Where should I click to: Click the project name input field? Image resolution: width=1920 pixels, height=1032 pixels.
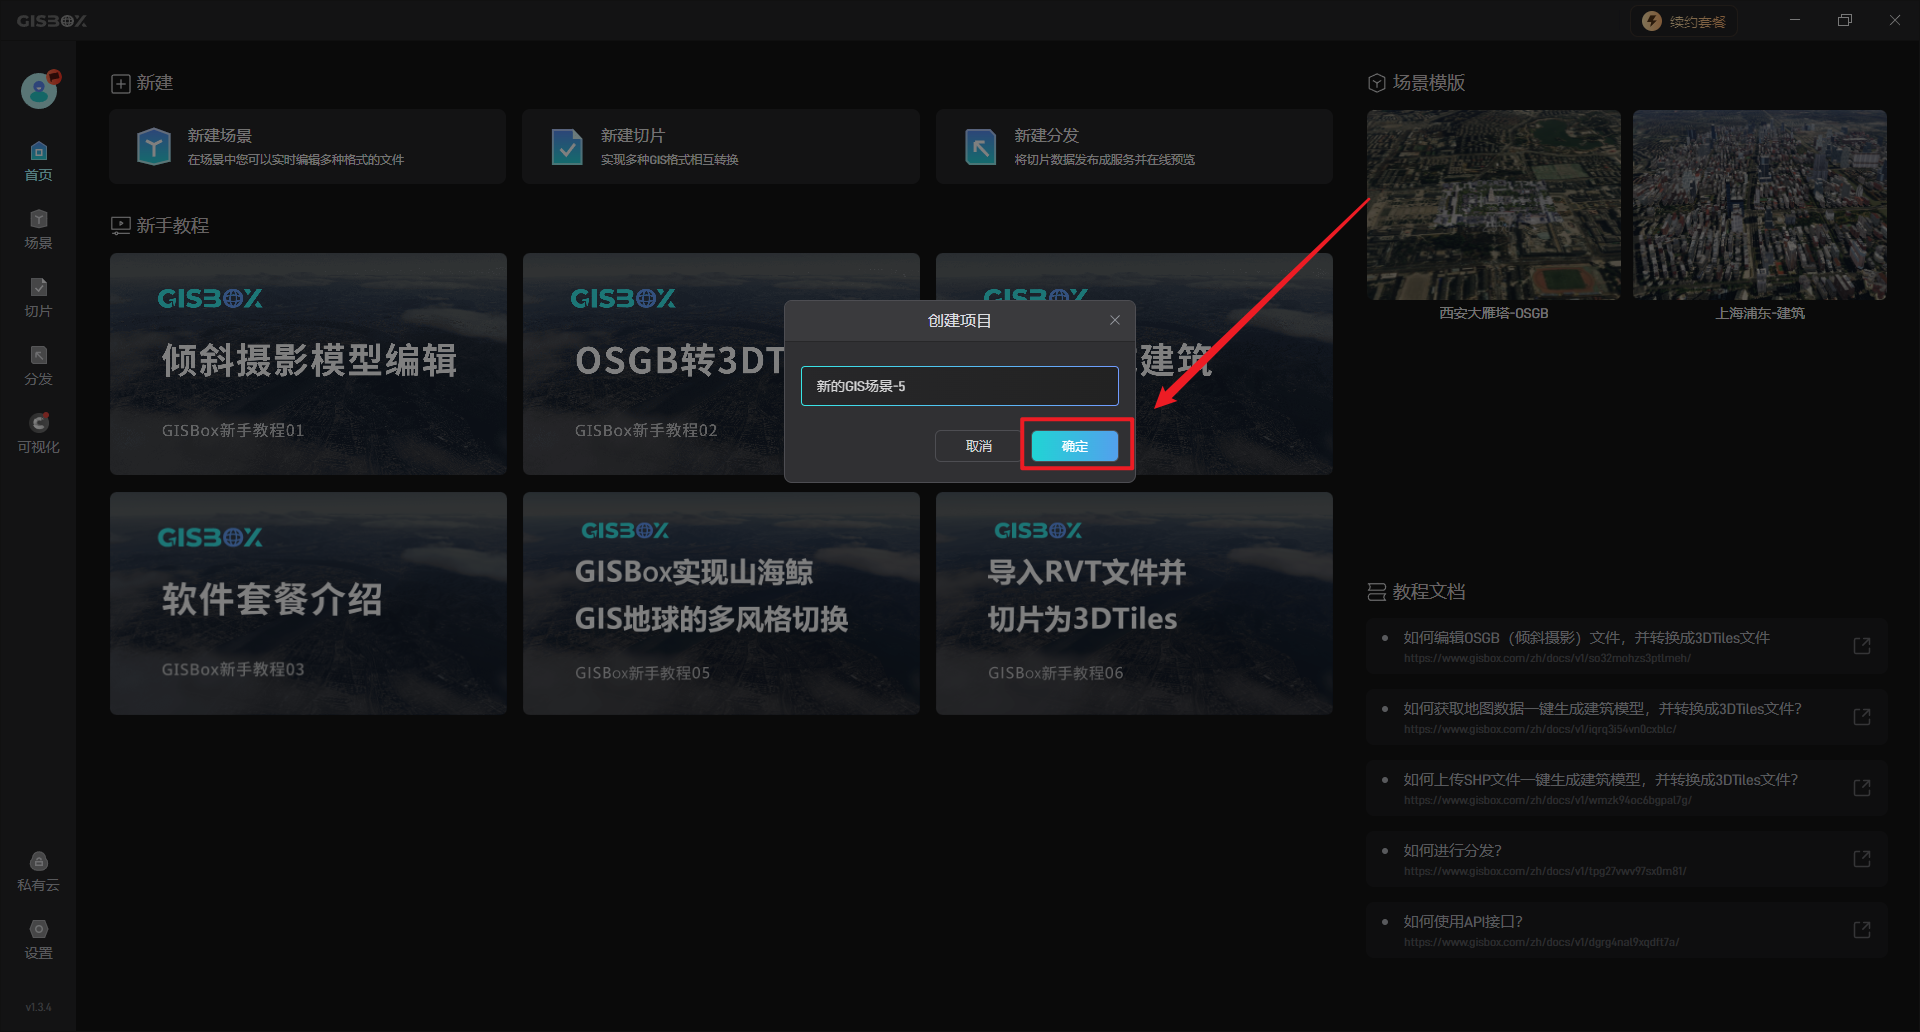click(959, 386)
